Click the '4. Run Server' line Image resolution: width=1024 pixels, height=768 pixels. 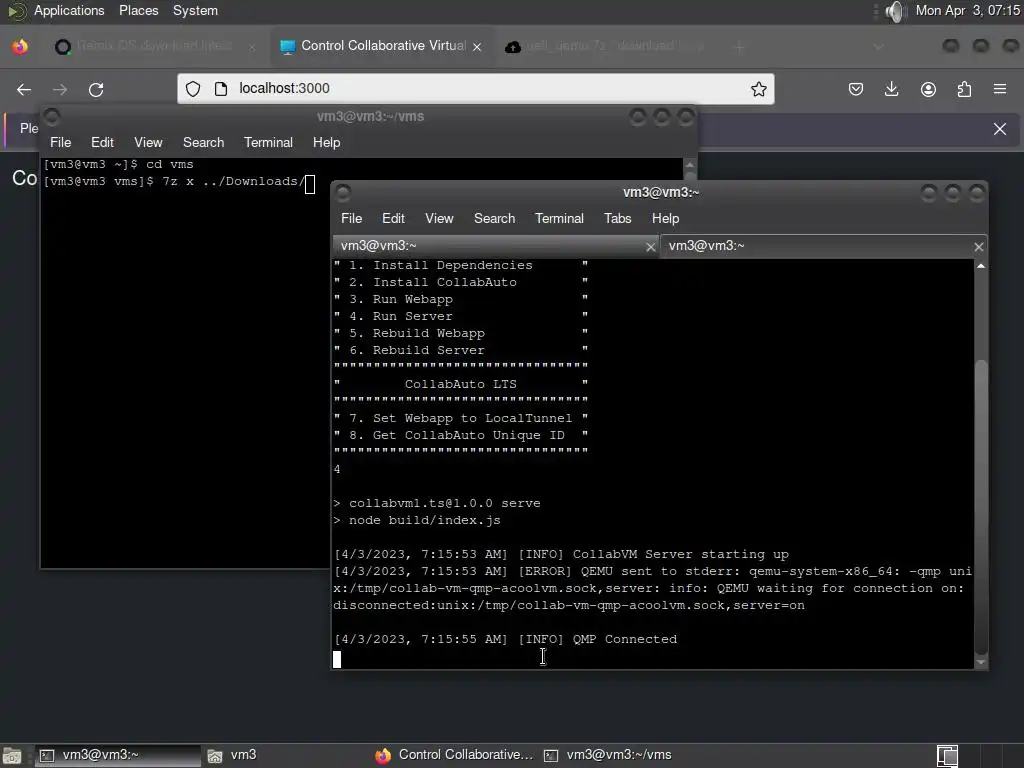pos(400,316)
